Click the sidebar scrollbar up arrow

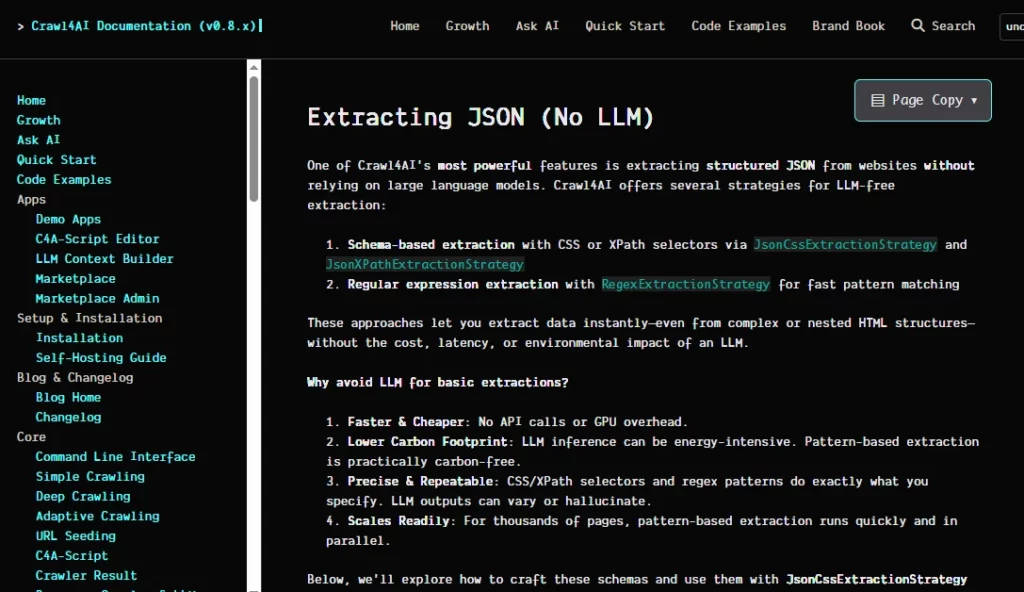point(254,67)
